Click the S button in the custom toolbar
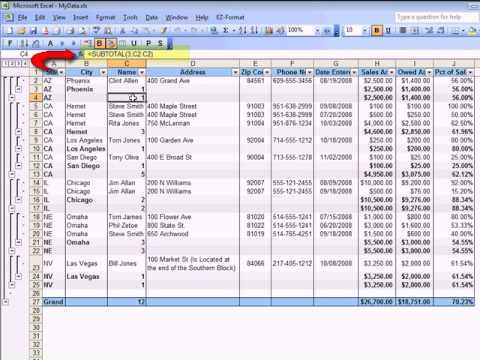 pos(161,43)
